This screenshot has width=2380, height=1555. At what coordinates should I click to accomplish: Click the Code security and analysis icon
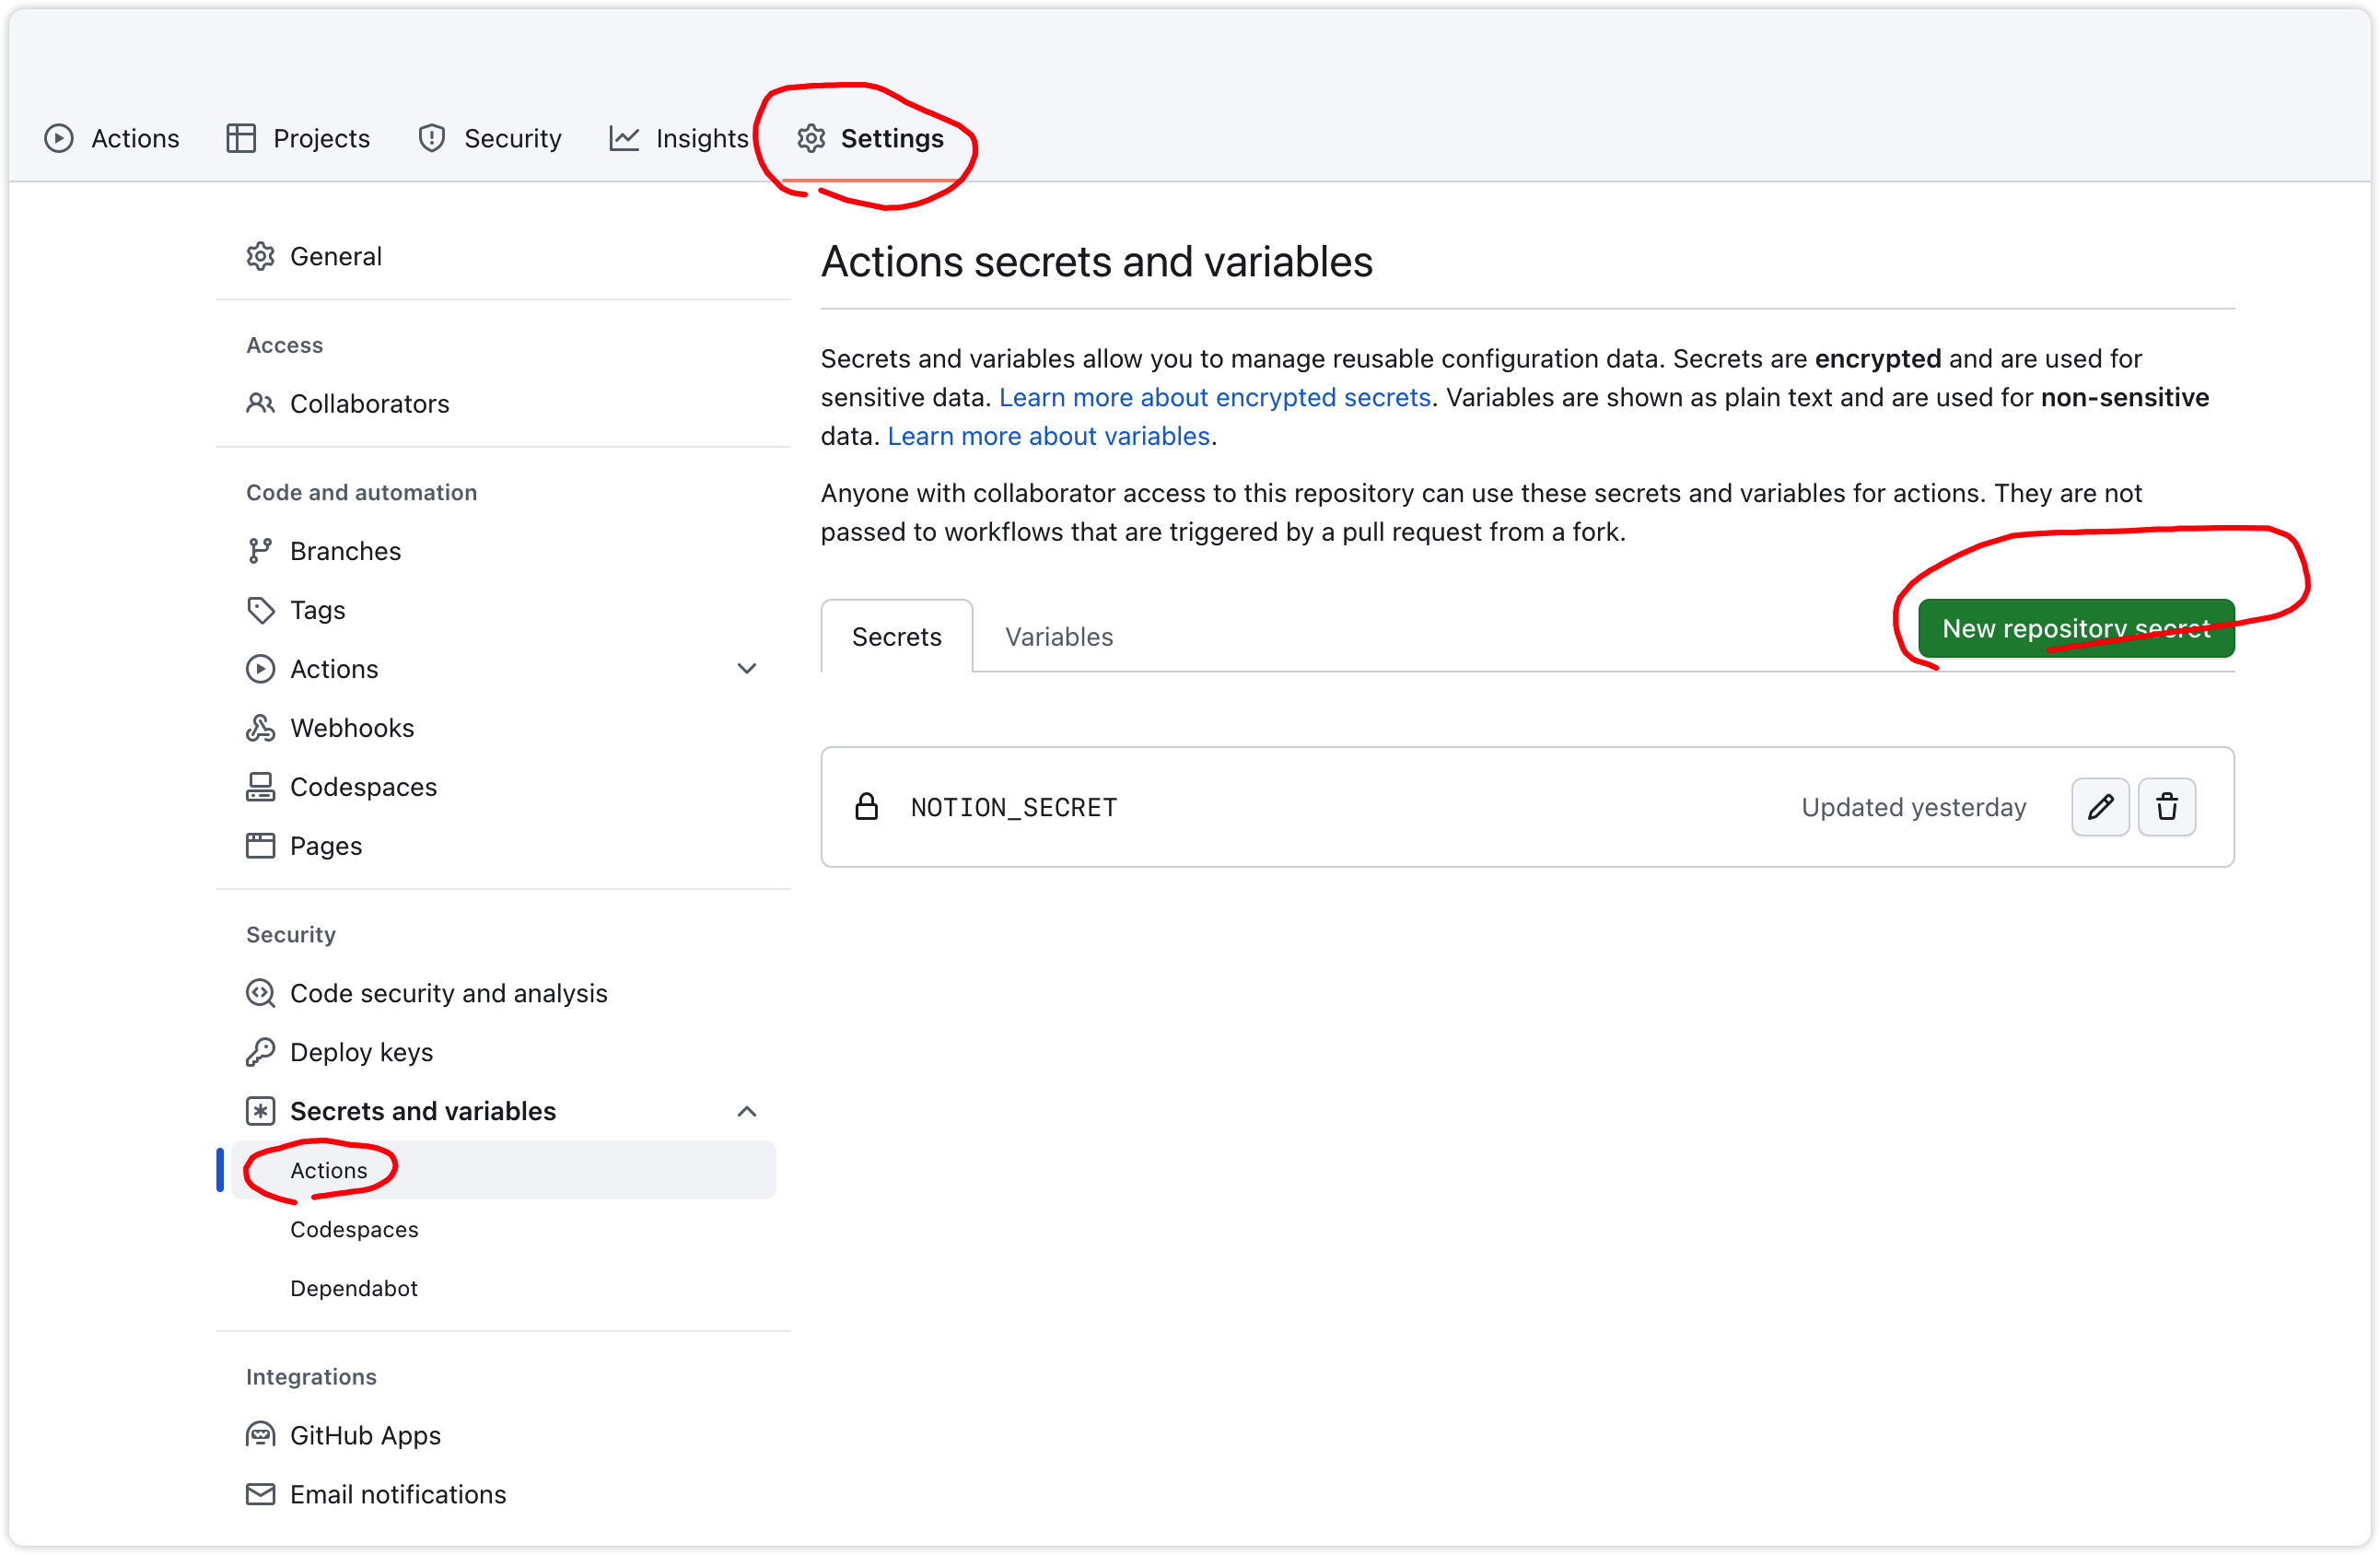[260, 993]
